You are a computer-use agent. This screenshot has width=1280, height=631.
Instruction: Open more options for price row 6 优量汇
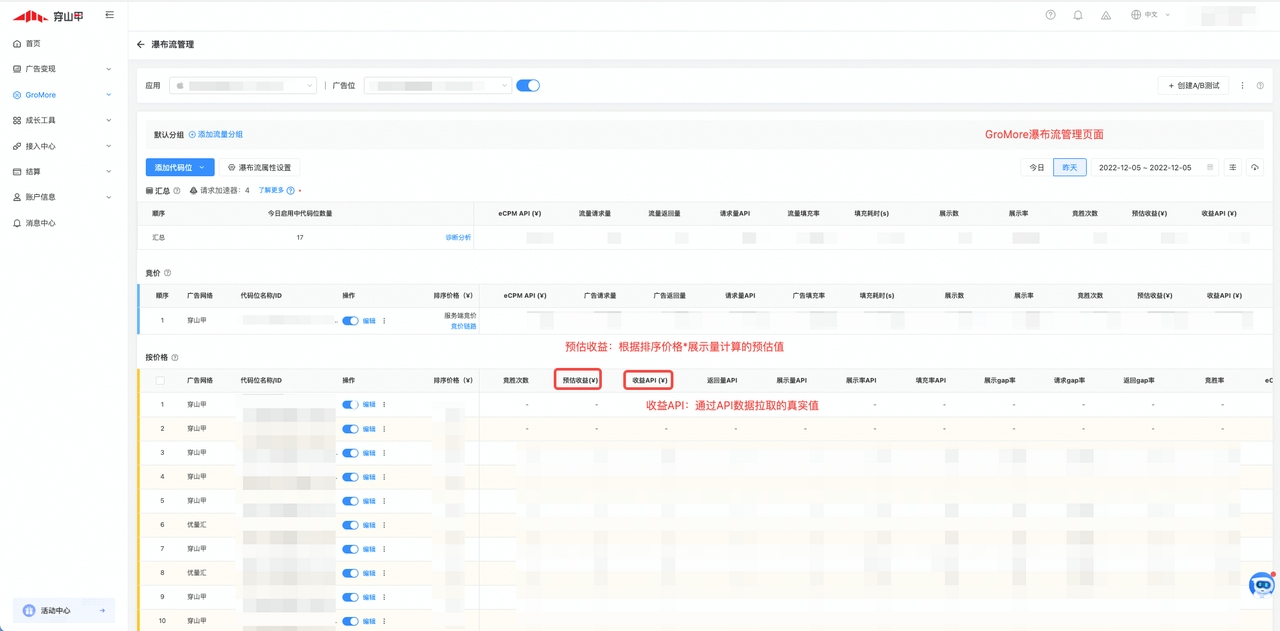click(384, 525)
